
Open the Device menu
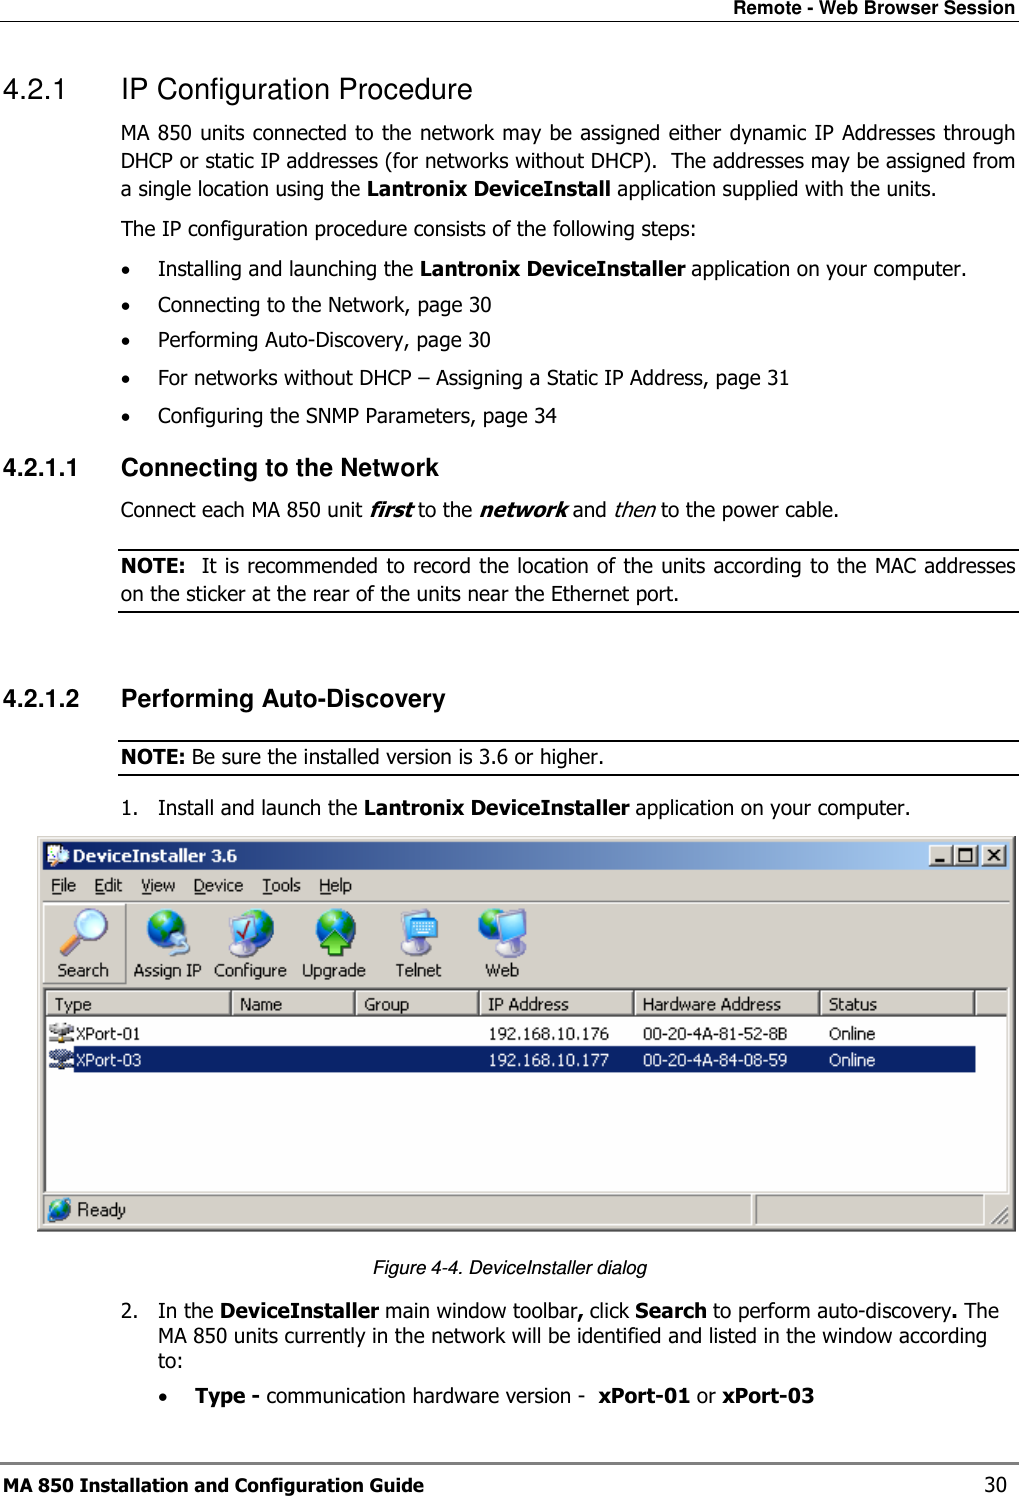pos(218,885)
